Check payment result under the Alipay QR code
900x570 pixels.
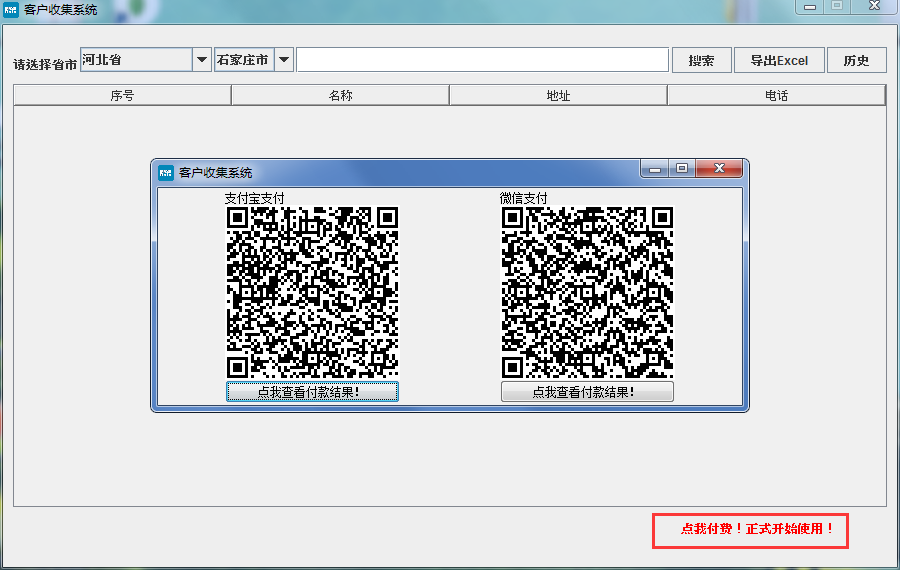(312, 392)
